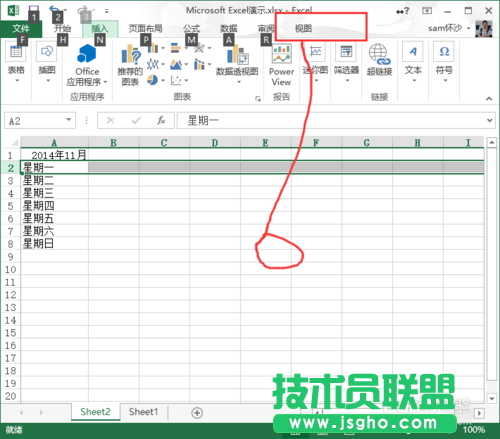Select cell with 星期五
Image resolution: width=500 pixels, height=439 pixels.
pyautogui.click(x=54, y=219)
